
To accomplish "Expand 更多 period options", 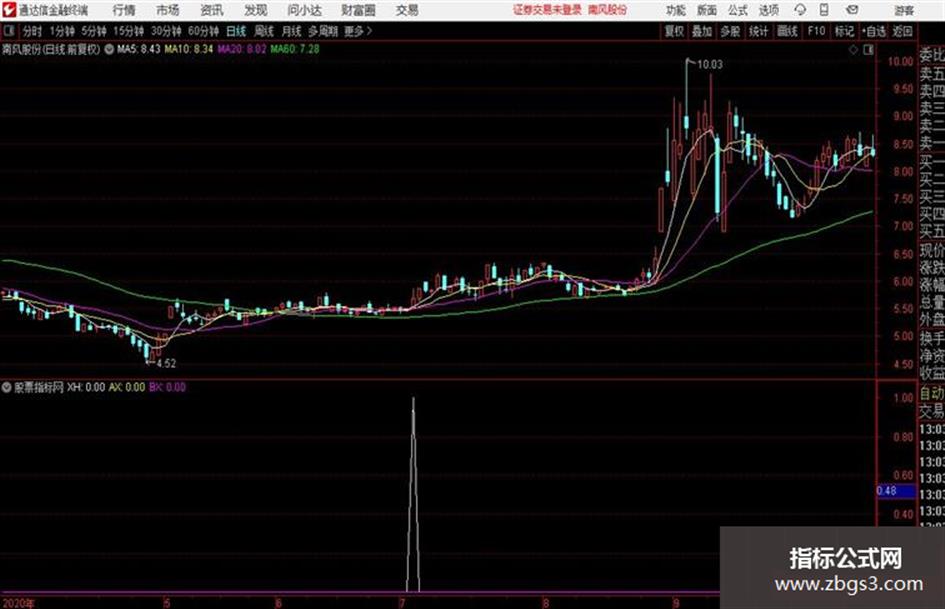I will (357, 31).
